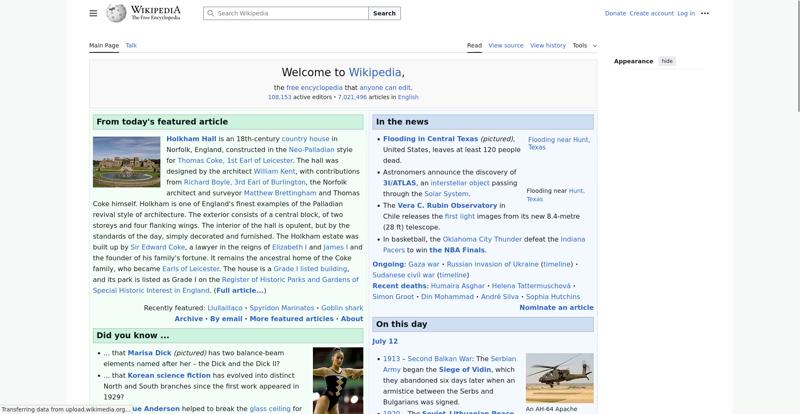Open More featured articles
The height and width of the screenshot is (414, 800).
pos(291,319)
